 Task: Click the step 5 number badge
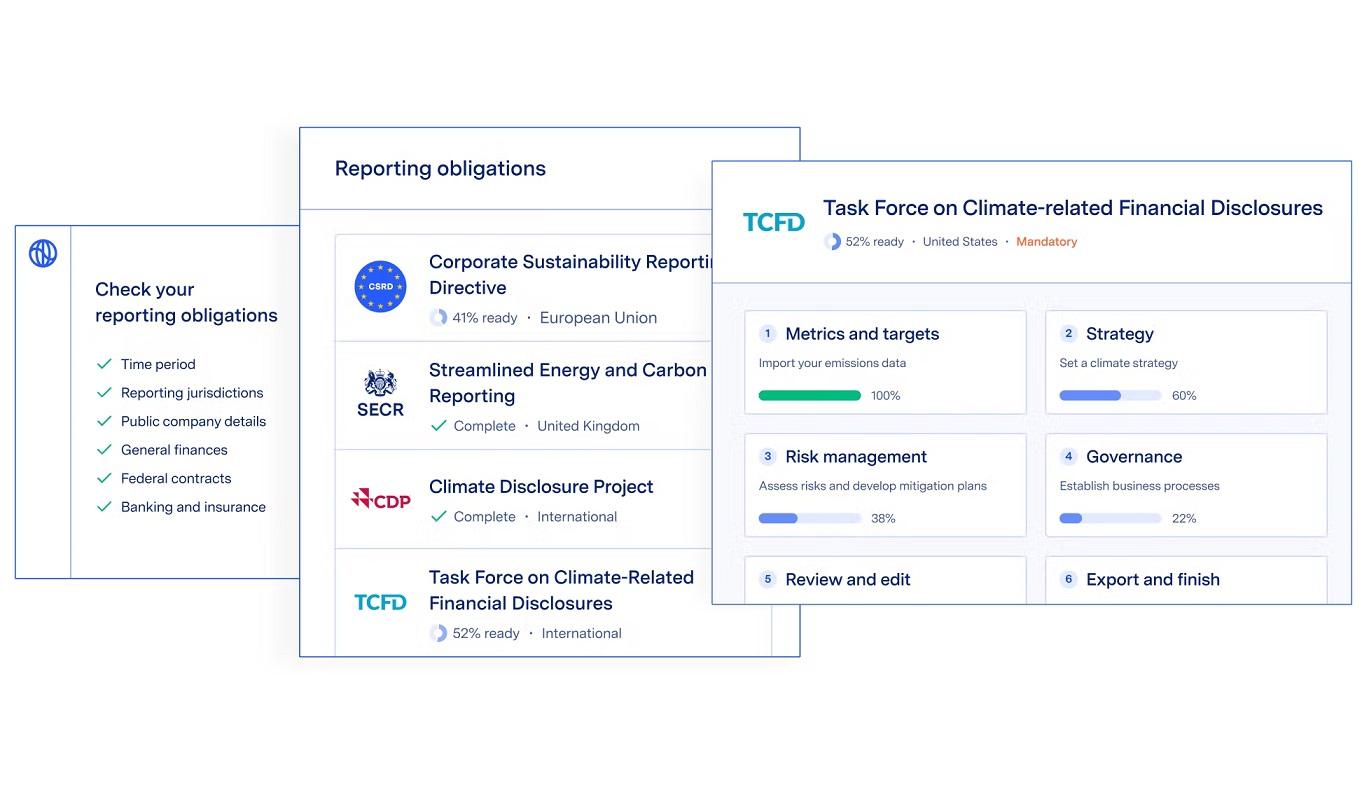click(767, 579)
